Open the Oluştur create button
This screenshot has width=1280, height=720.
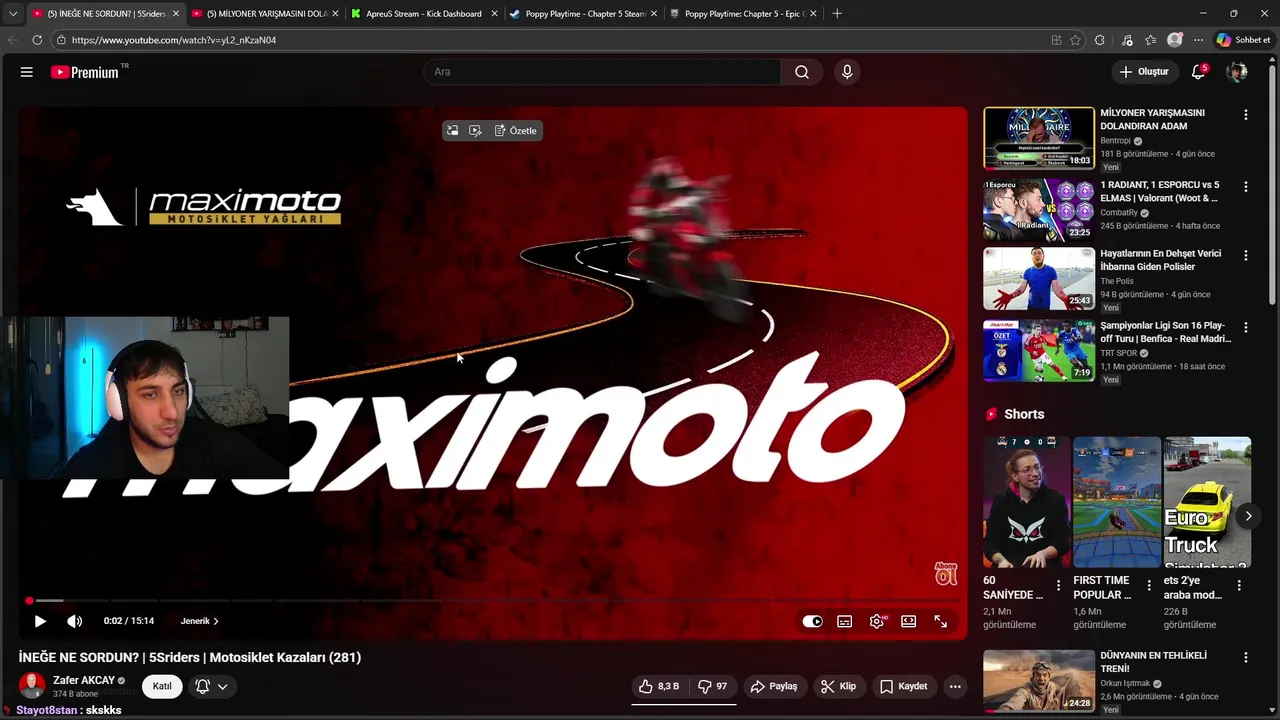coord(1143,72)
